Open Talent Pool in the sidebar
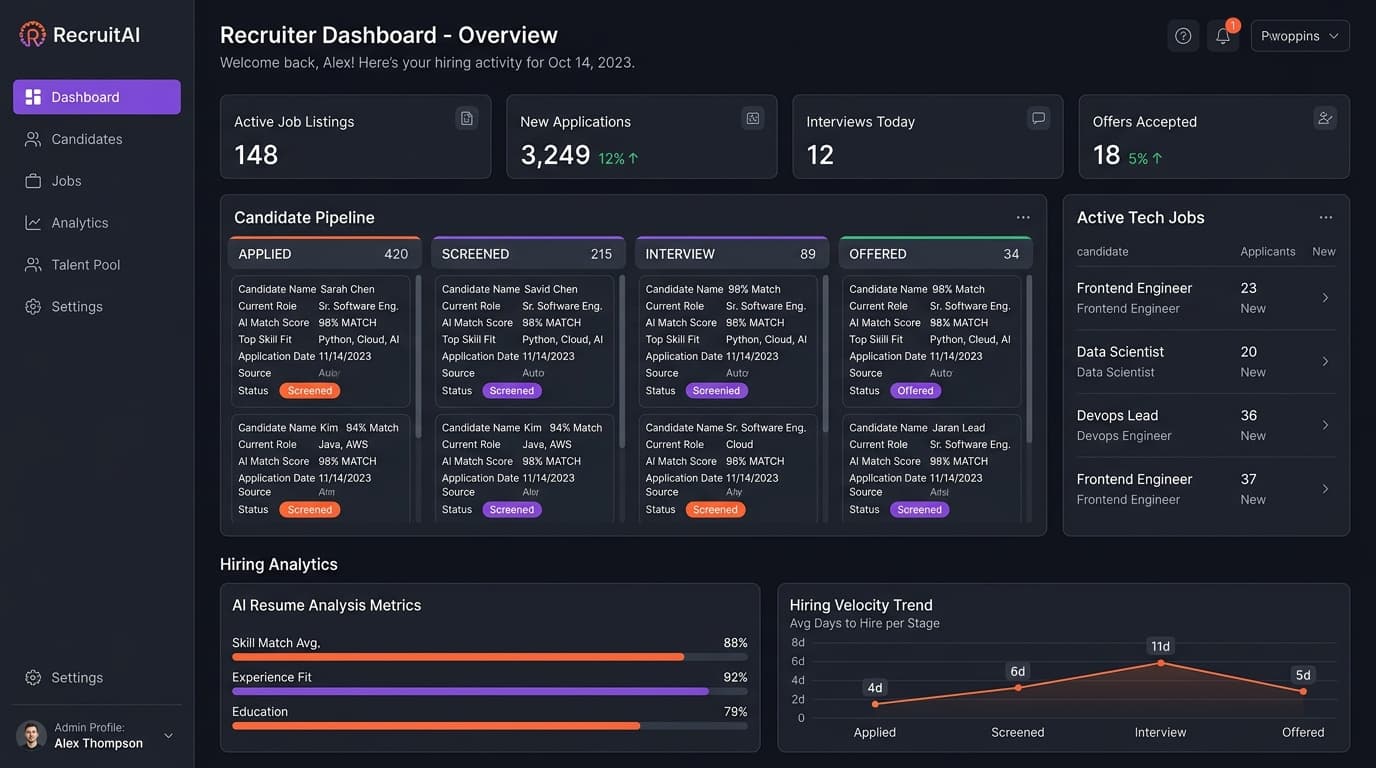 click(x=97, y=265)
